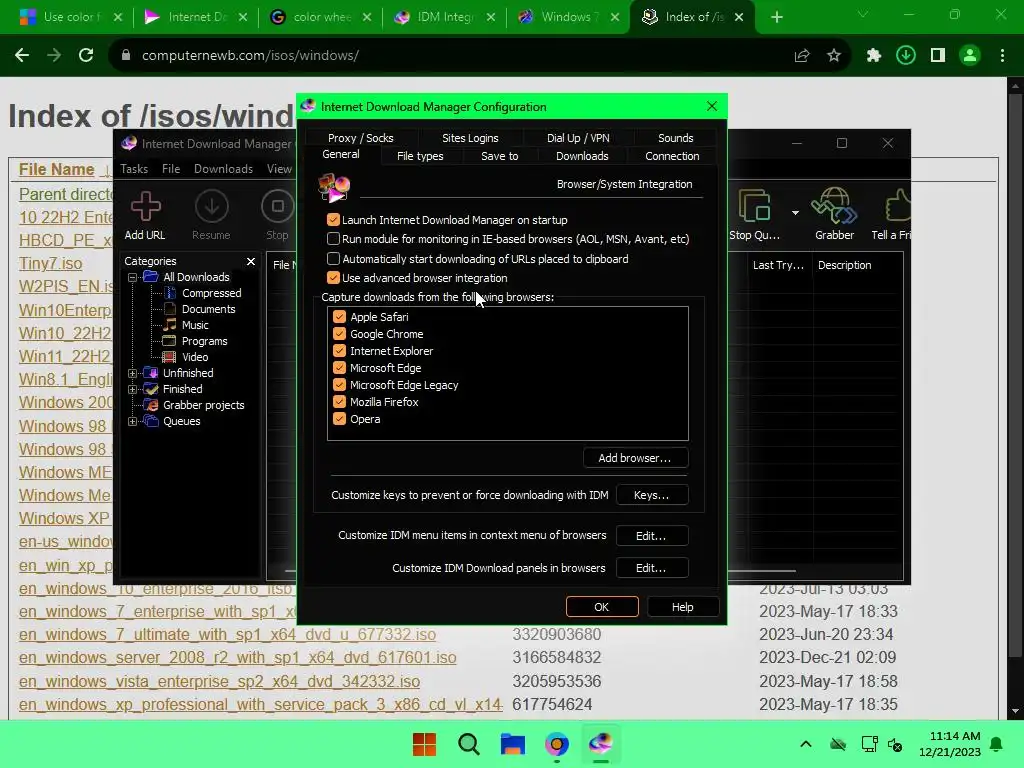This screenshot has height=768, width=1024.
Task: Enable IE-based browsers monitoring module checkbox
Action: tap(333, 239)
